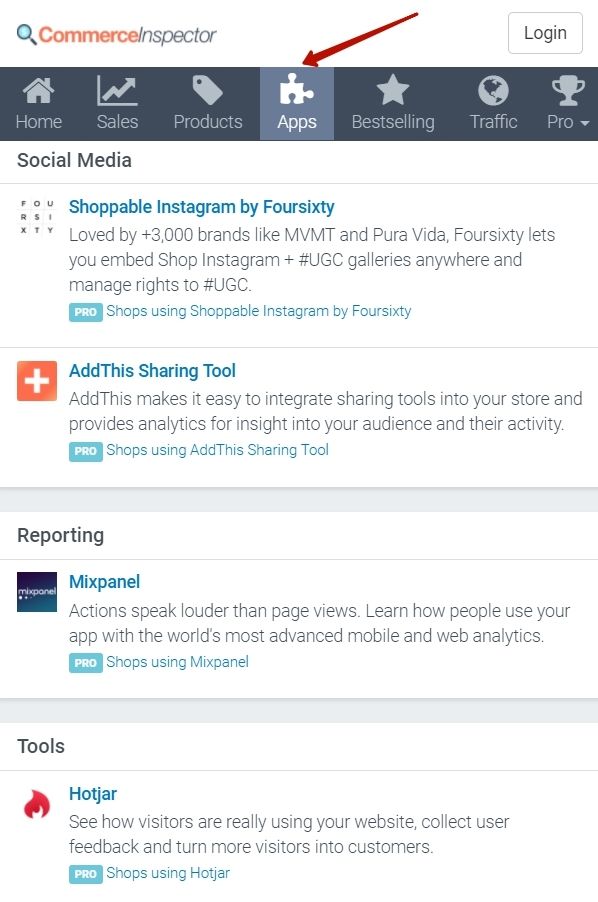Expand the Pro dropdown arrow

point(585,123)
